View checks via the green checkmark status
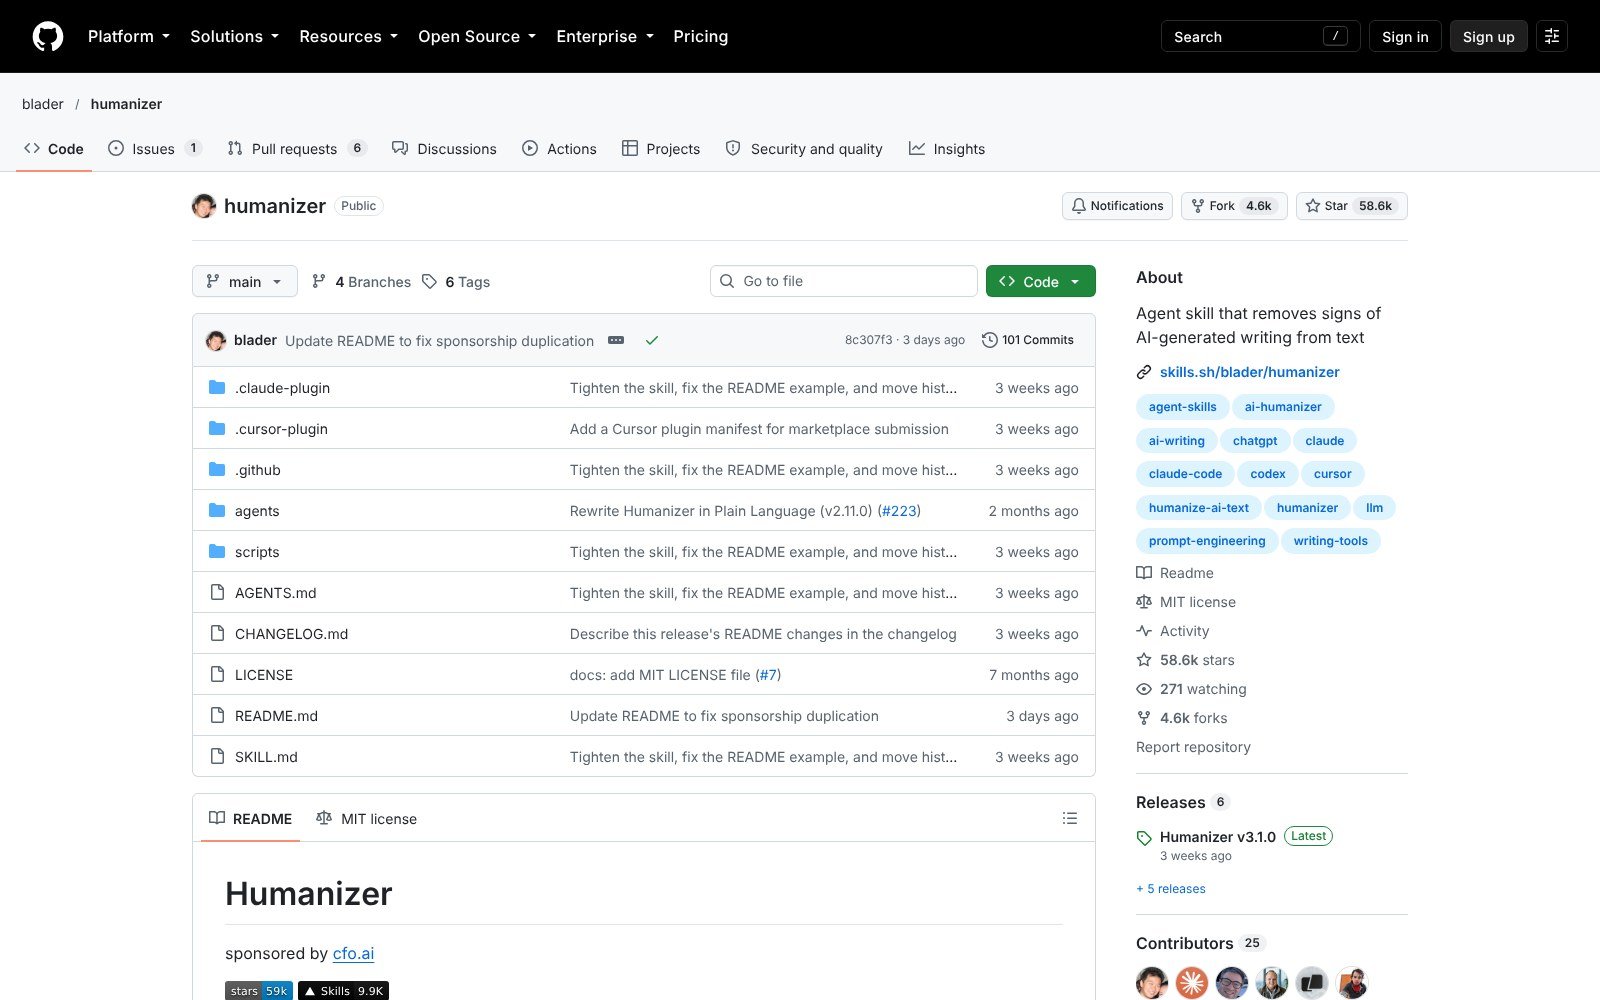 click(652, 340)
